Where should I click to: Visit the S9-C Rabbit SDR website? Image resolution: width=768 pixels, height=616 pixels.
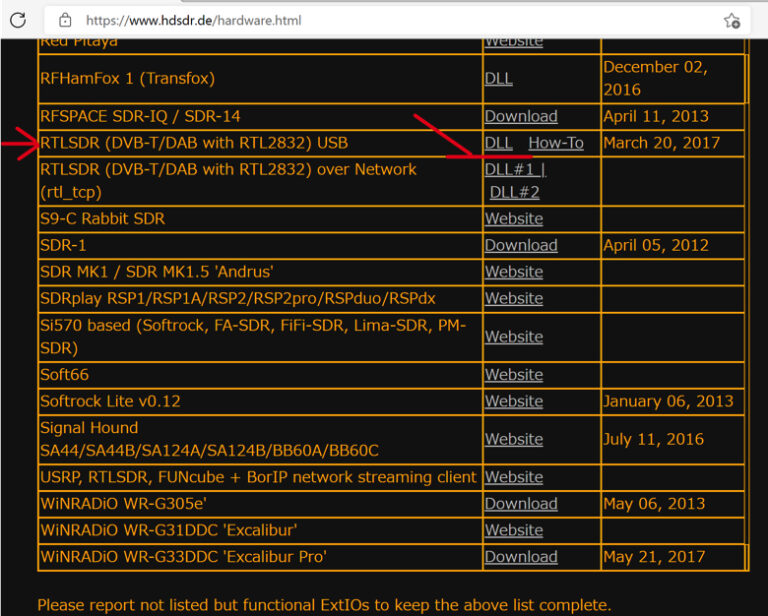pyautogui.click(x=513, y=219)
